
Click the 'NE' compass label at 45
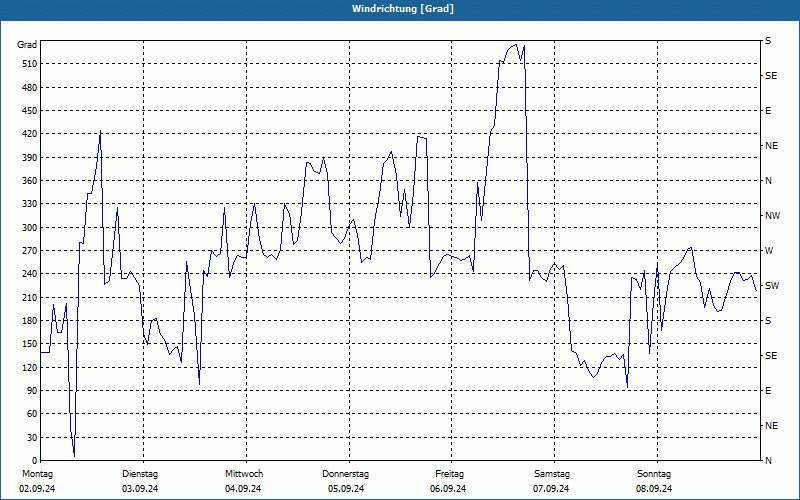(x=771, y=426)
